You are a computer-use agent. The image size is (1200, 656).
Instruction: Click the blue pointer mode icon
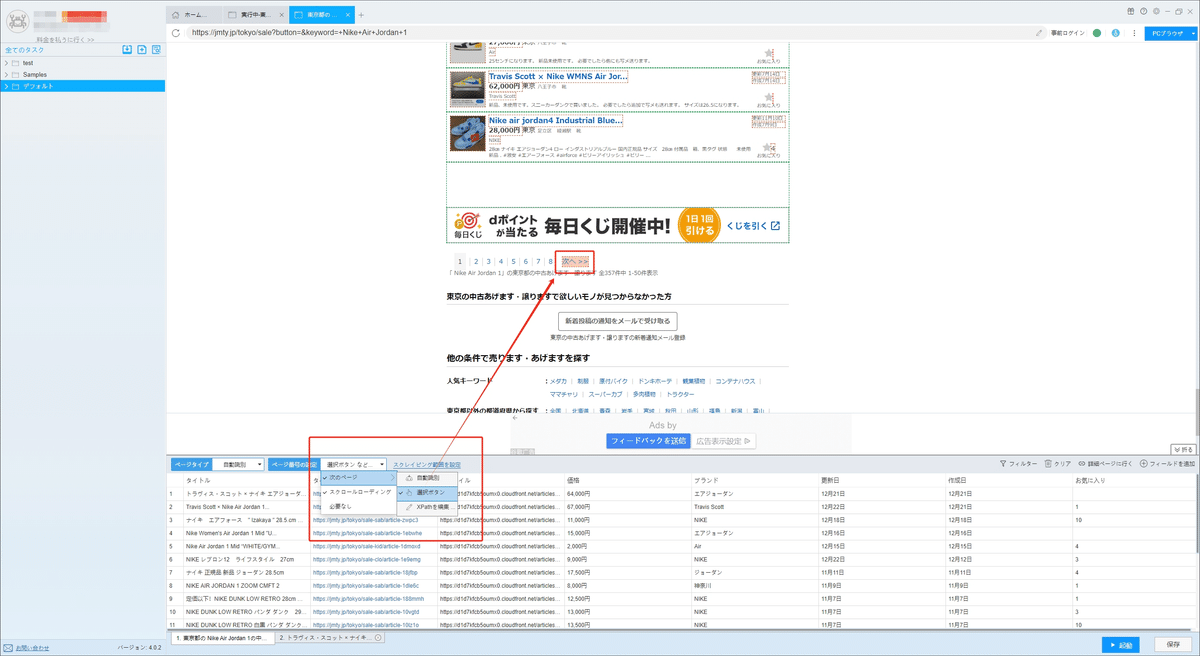pyautogui.click(x=1115, y=32)
